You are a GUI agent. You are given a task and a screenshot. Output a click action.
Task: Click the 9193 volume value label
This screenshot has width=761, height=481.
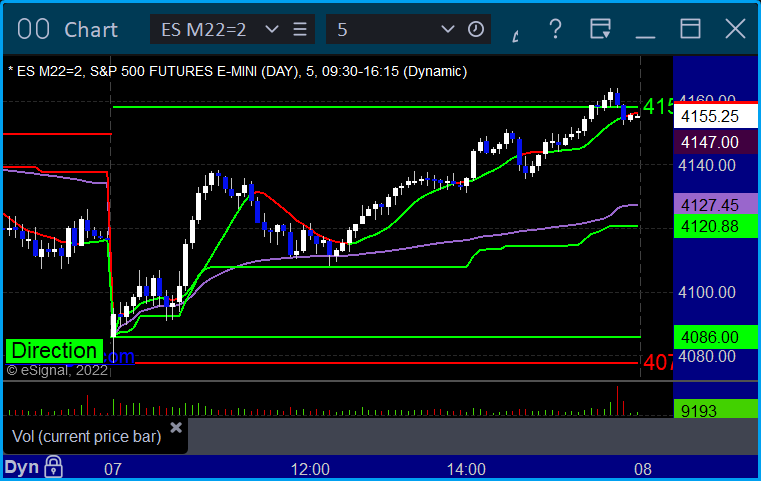715,411
